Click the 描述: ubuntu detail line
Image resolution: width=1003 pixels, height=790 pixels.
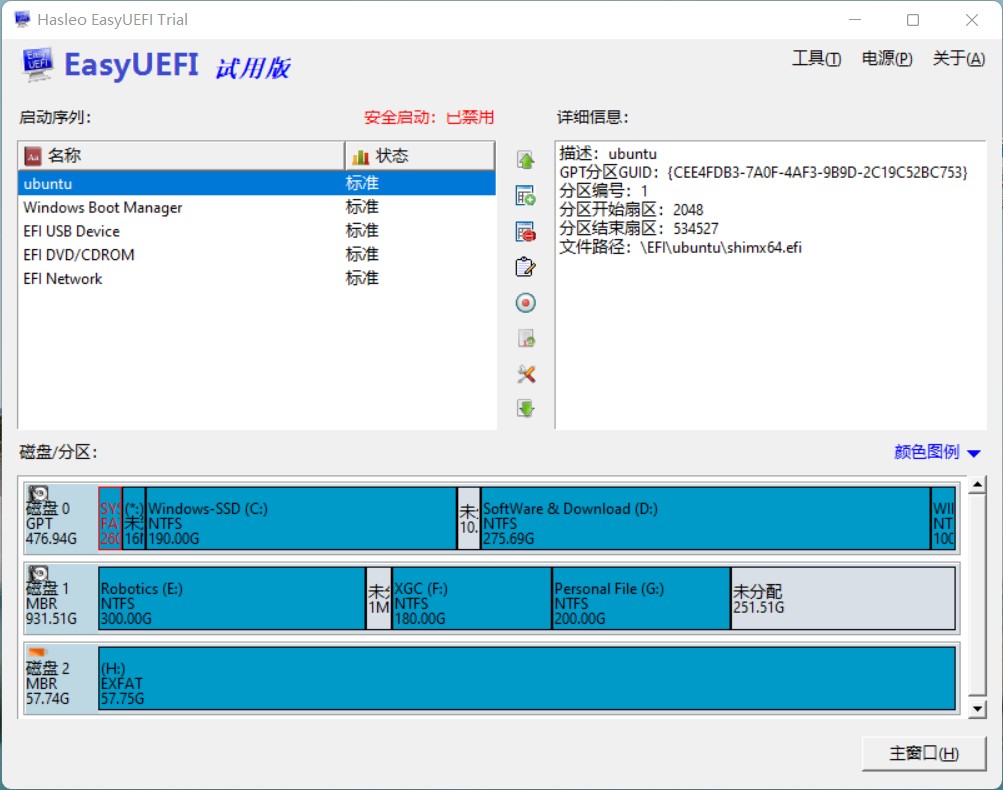(608, 154)
